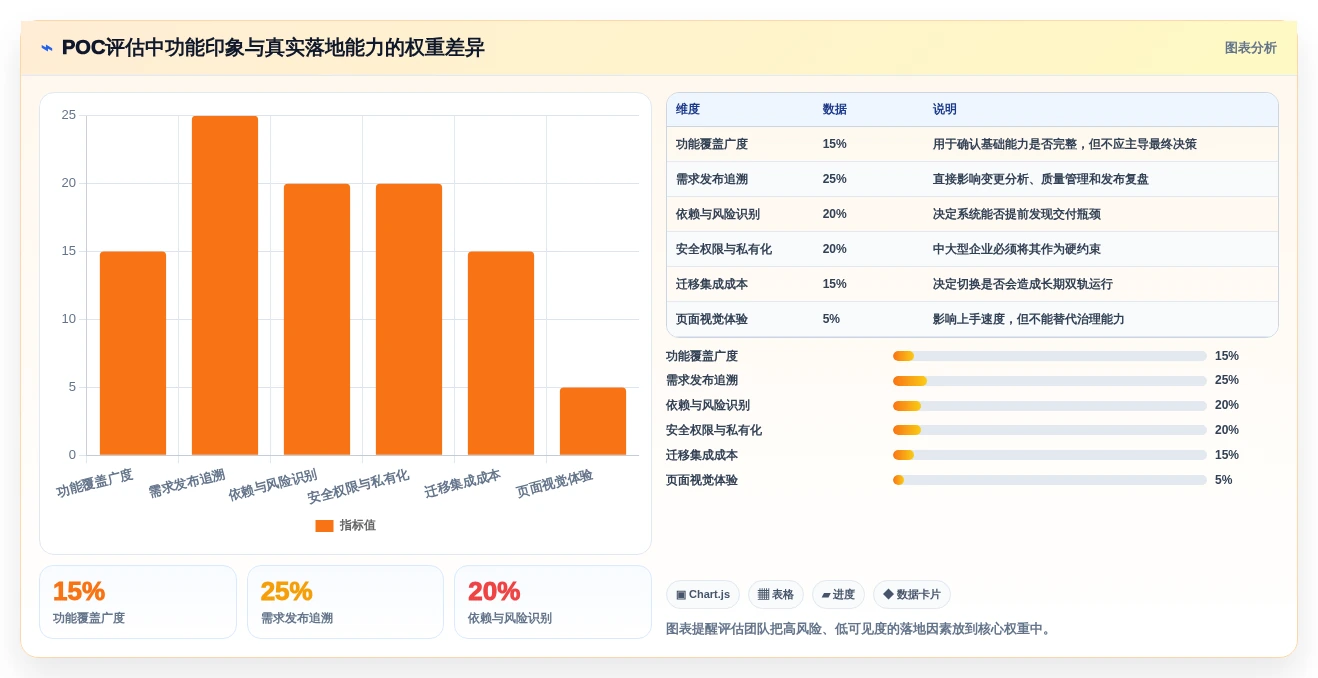Click the 需求发布追溯 progress bar
The height and width of the screenshot is (678, 1318).
point(1050,381)
